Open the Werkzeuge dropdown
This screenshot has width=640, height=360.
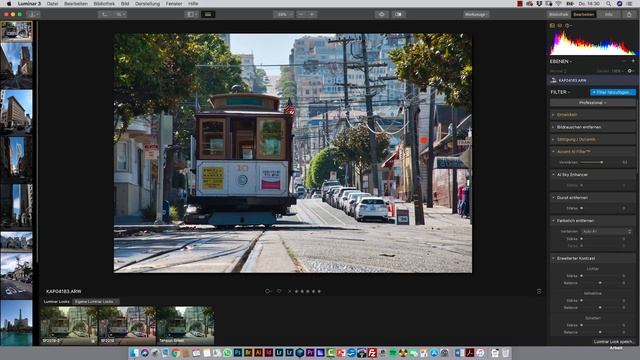[x=476, y=14]
